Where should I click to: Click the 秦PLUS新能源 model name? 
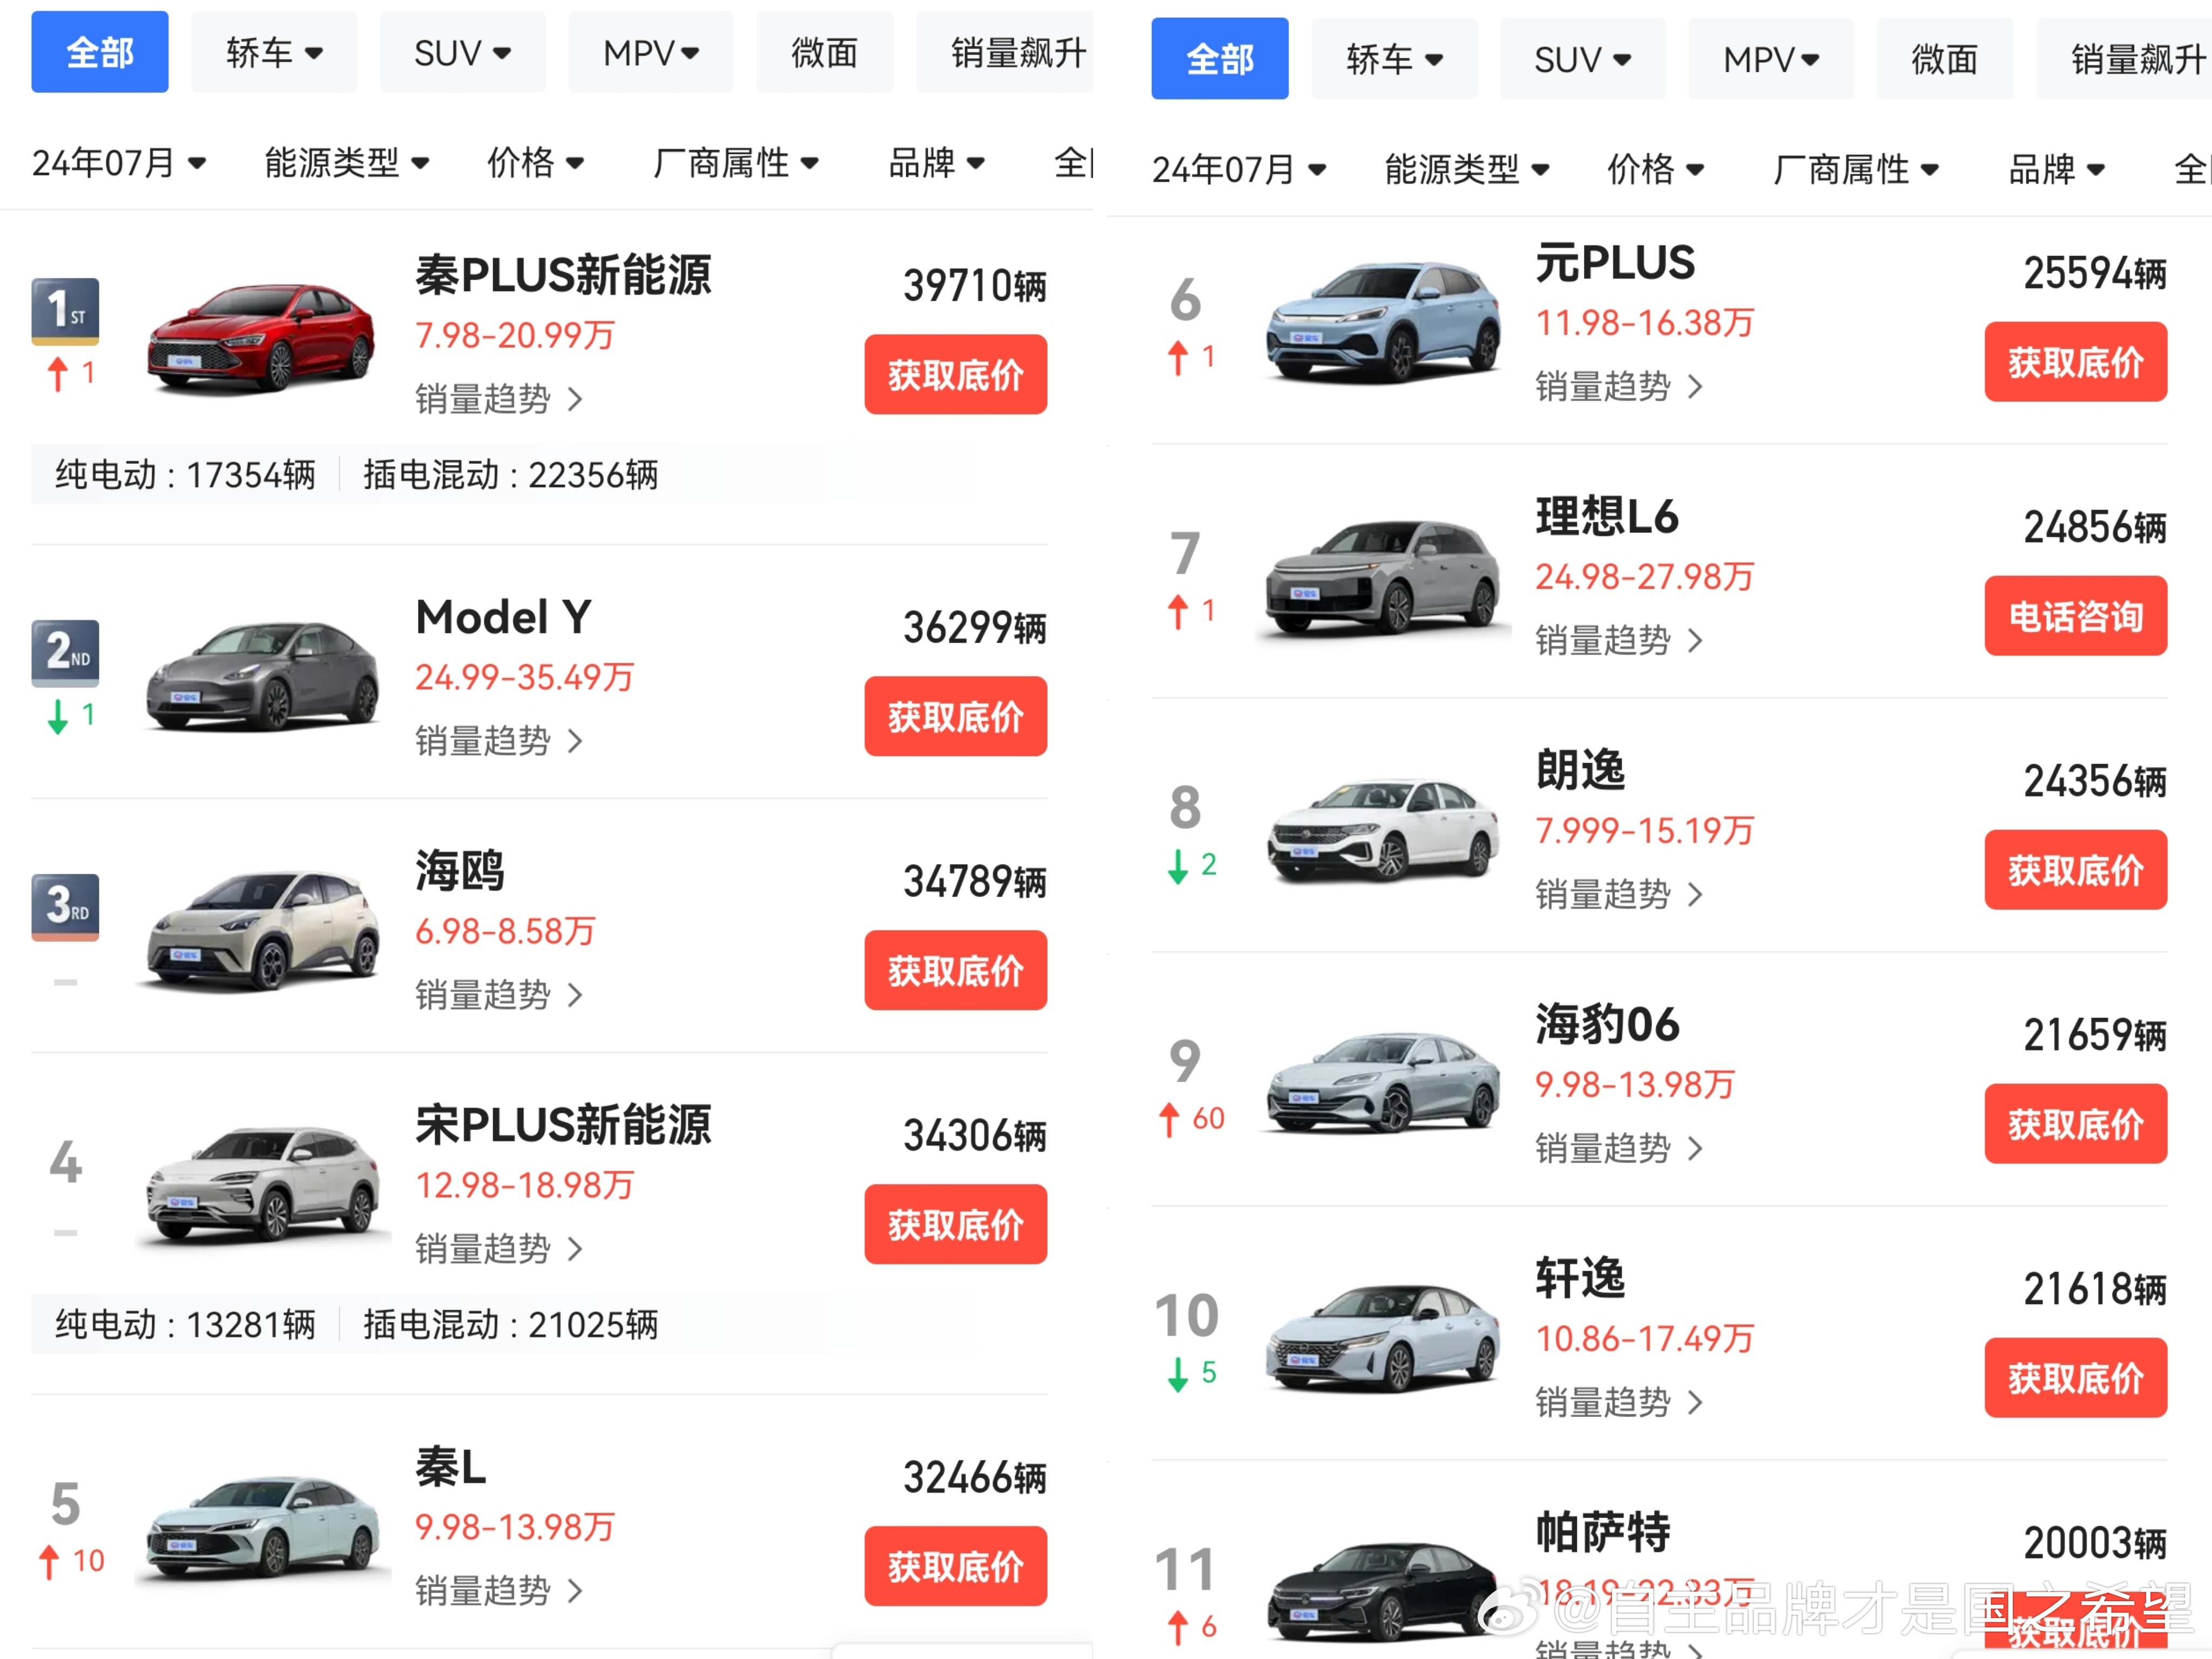coord(563,275)
